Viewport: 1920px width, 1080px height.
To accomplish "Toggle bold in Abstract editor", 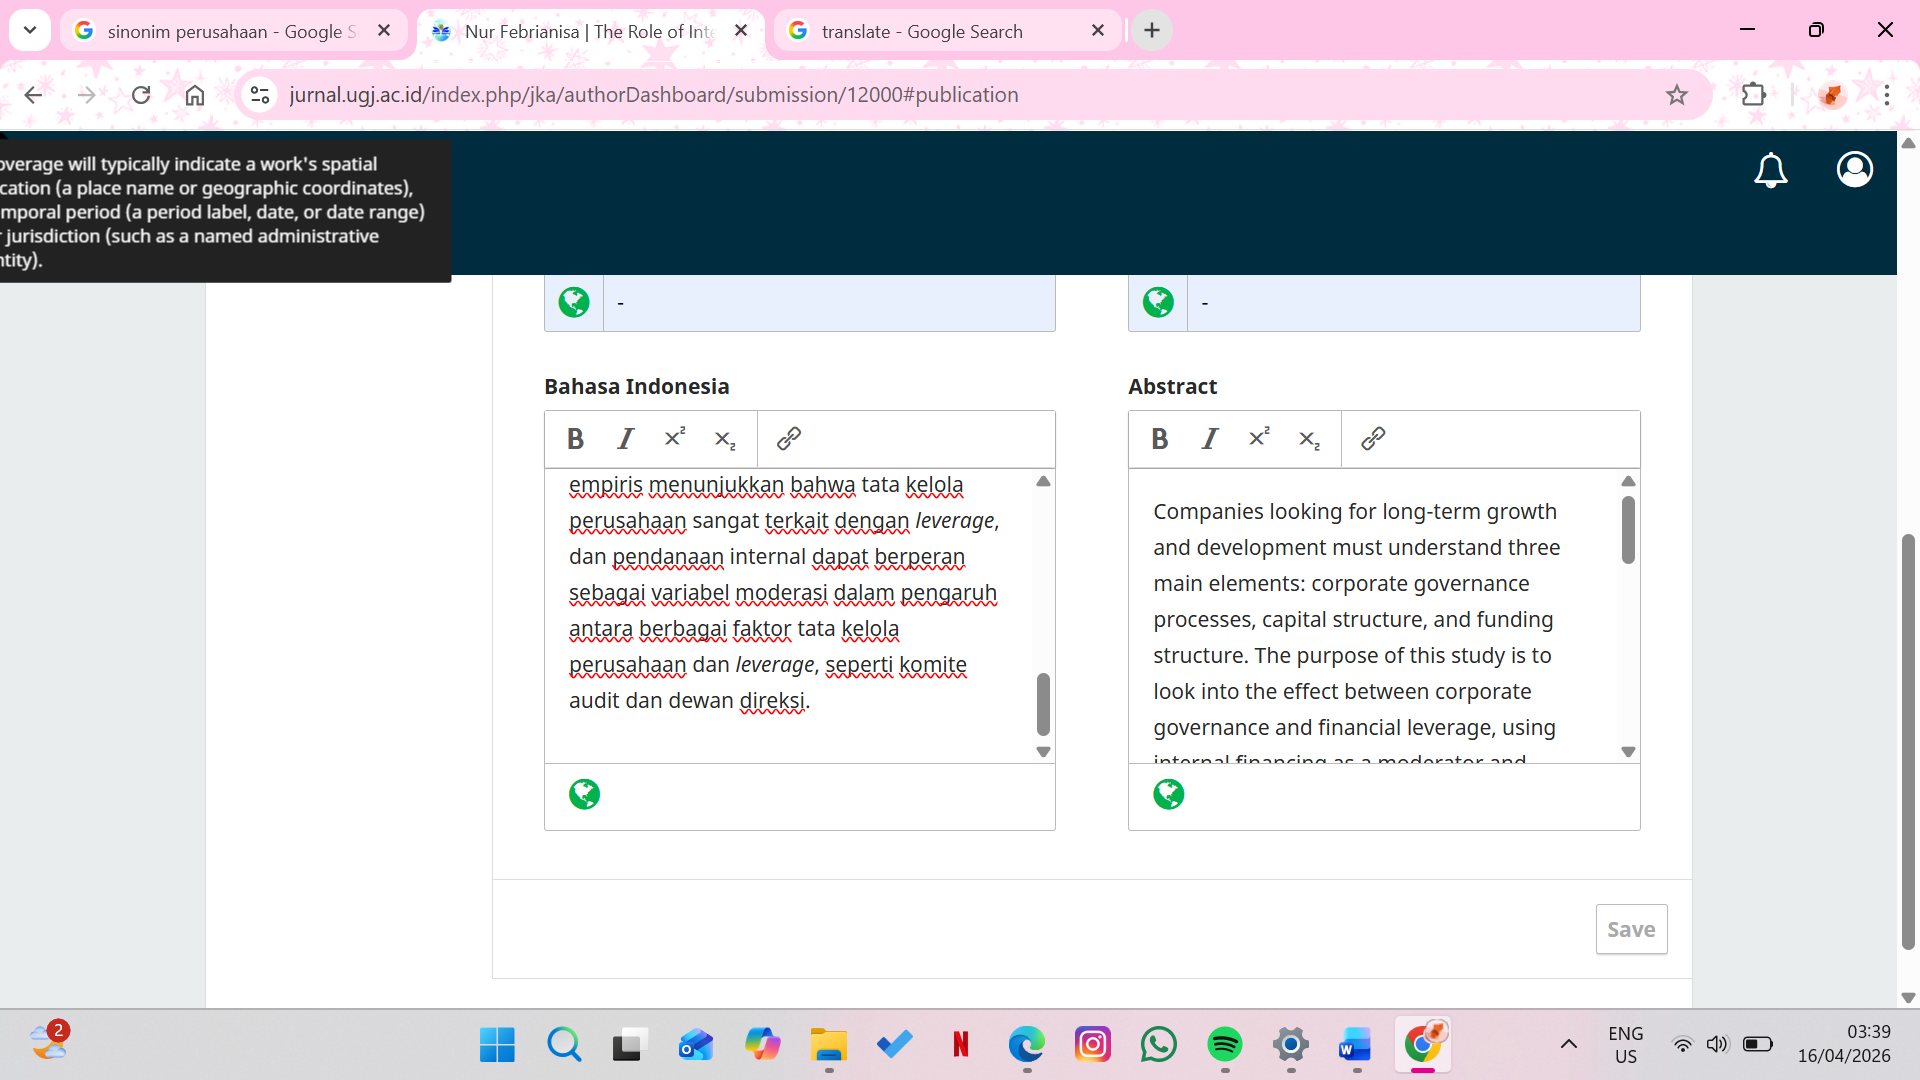I will [x=1159, y=439].
